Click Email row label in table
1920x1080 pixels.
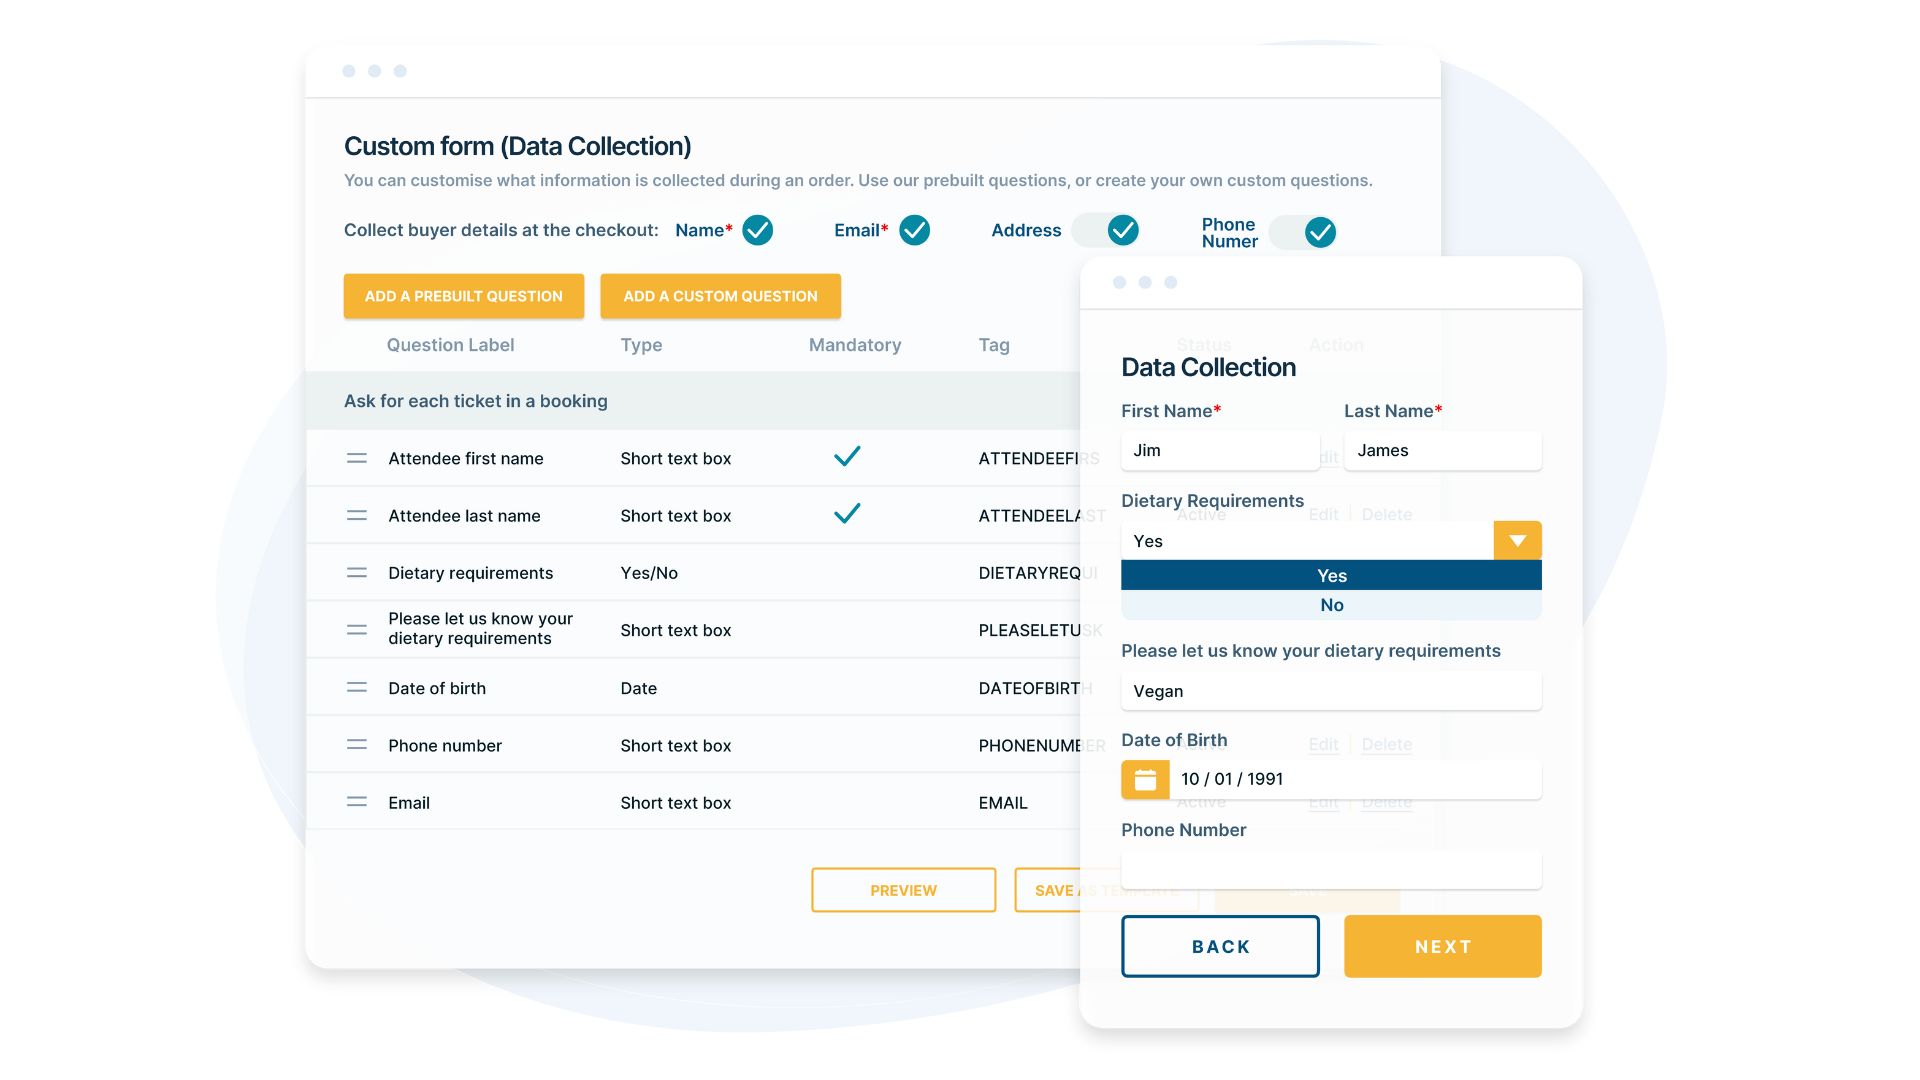pyautogui.click(x=409, y=803)
